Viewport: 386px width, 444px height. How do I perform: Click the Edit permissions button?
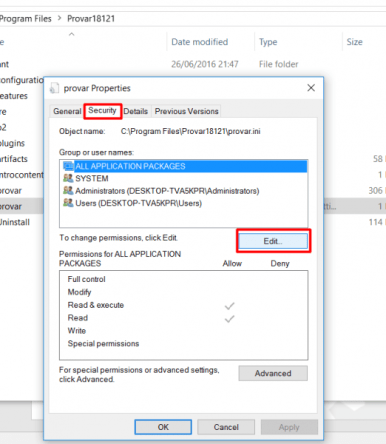pyautogui.click(x=273, y=241)
